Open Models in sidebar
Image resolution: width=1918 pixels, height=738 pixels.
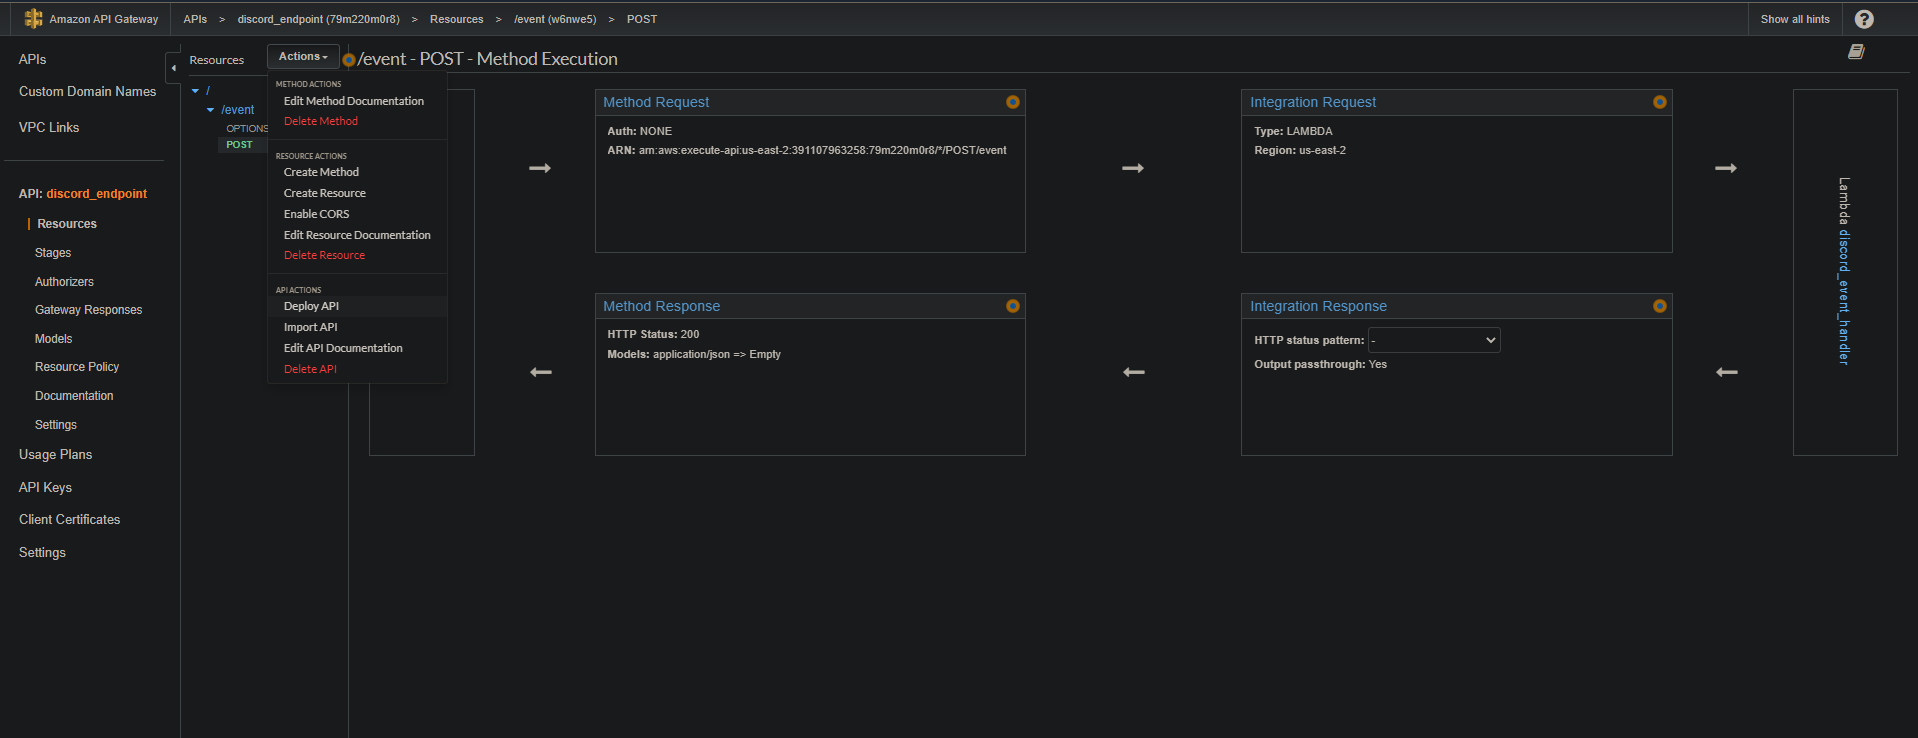point(53,339)
